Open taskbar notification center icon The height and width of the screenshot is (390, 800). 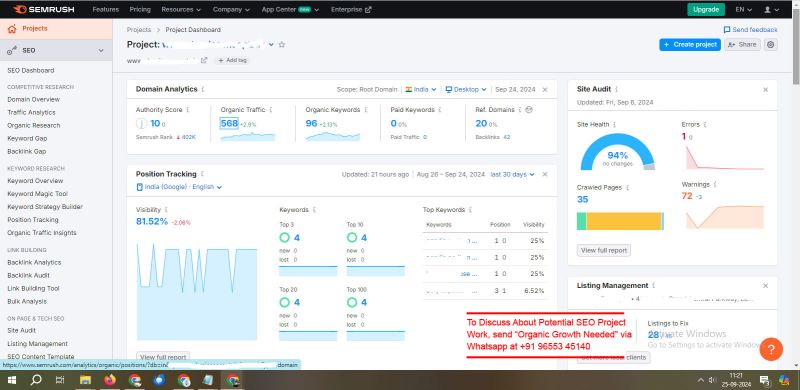click(765, 380)
